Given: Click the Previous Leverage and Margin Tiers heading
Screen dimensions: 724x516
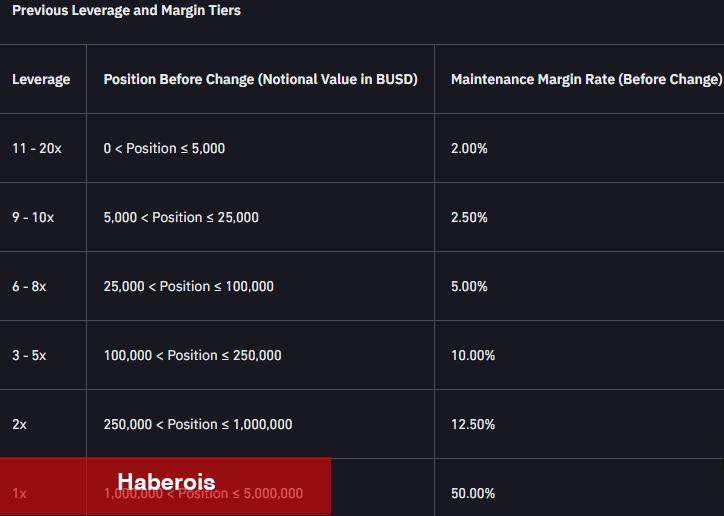Looking at the screenshot, I should click(x=126, y=10).
